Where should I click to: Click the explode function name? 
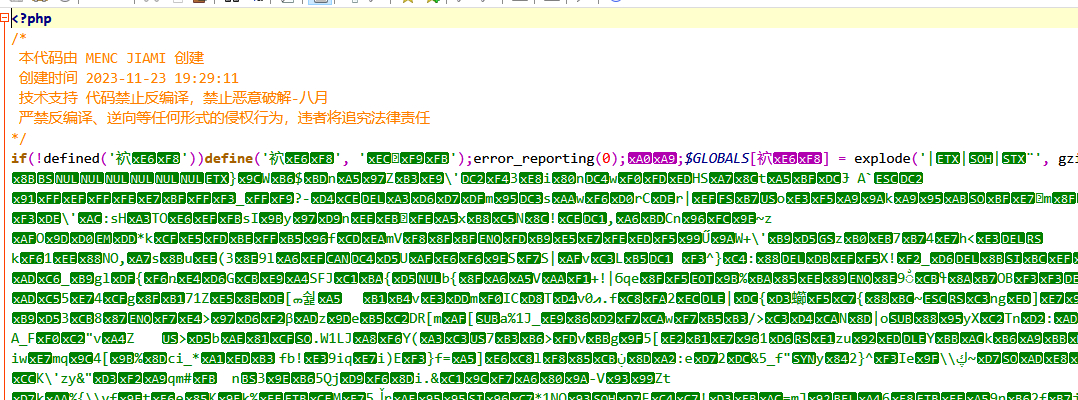[x=882, y=159]
